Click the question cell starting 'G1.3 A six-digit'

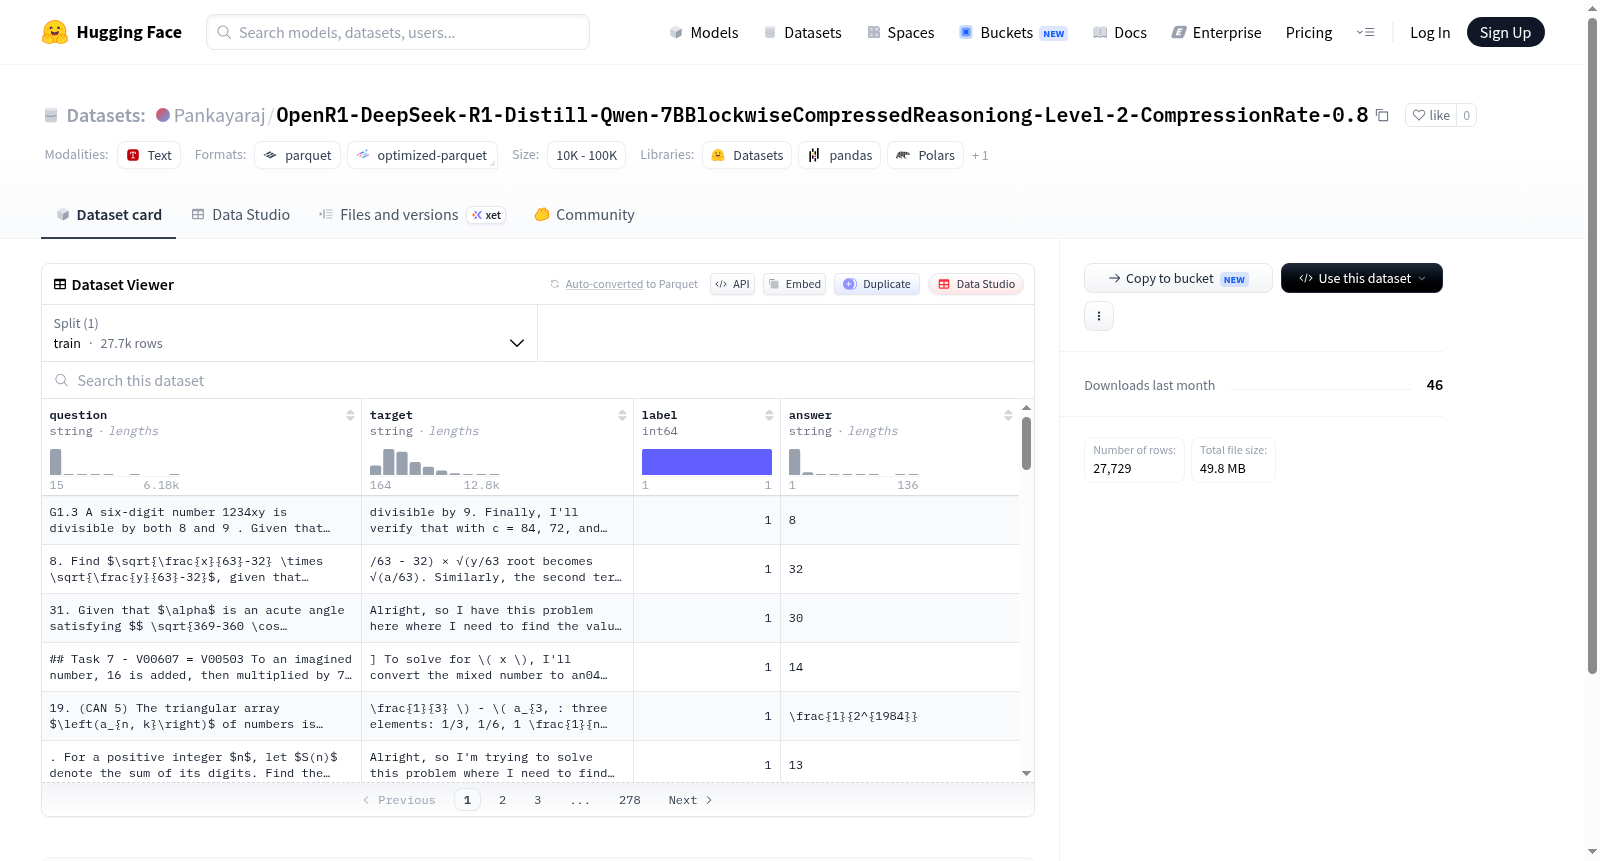point(201,520)
